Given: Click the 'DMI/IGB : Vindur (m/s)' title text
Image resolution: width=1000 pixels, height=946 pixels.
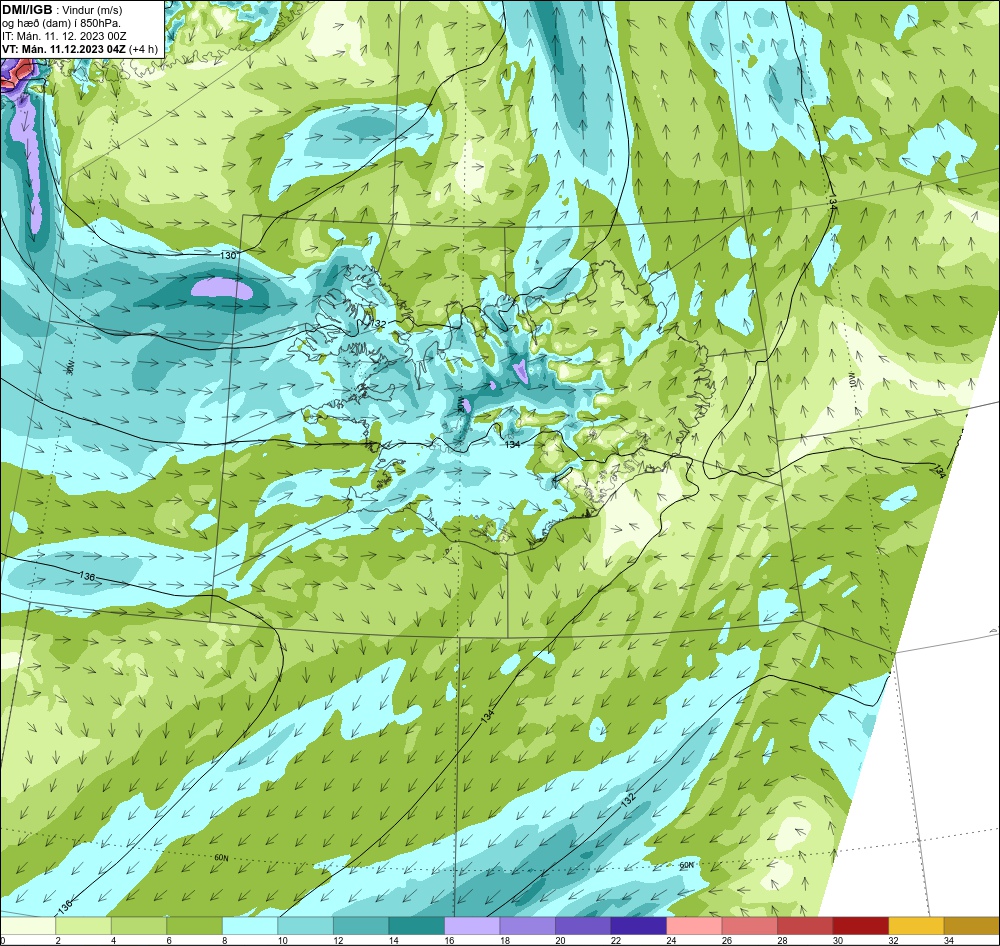Looking at the screenshot, I should tap(62, 10).
